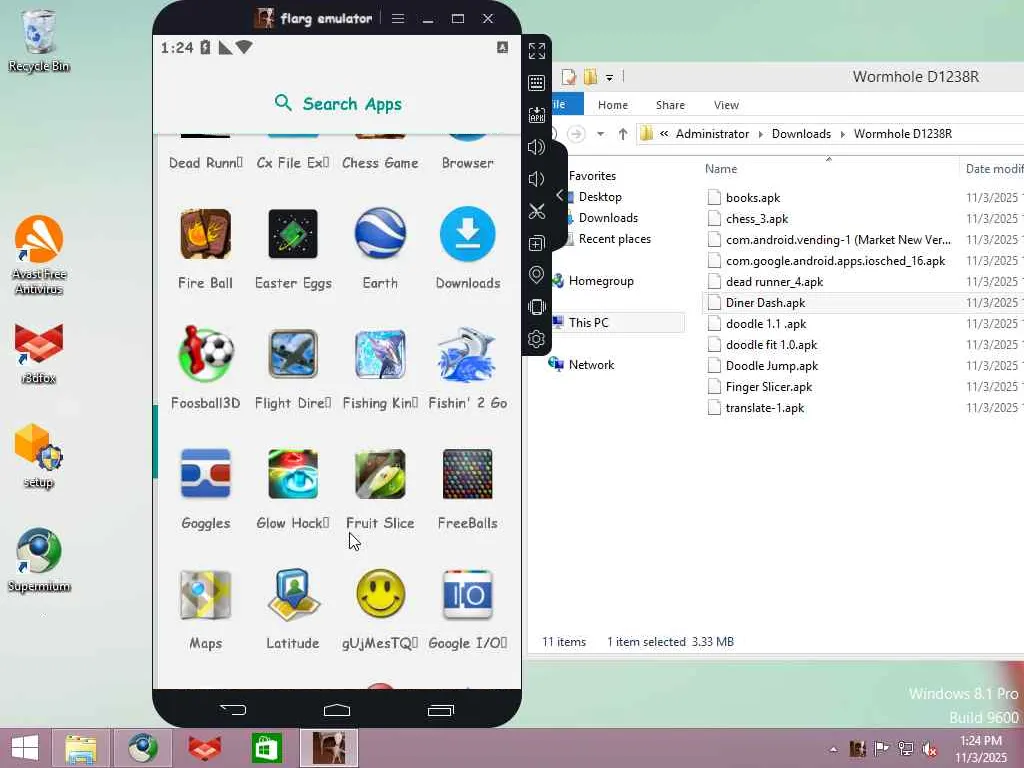Click the scissors screenshot icon in emulator sidebar
Screen dimensions: 1024x768
pos(537,211)
